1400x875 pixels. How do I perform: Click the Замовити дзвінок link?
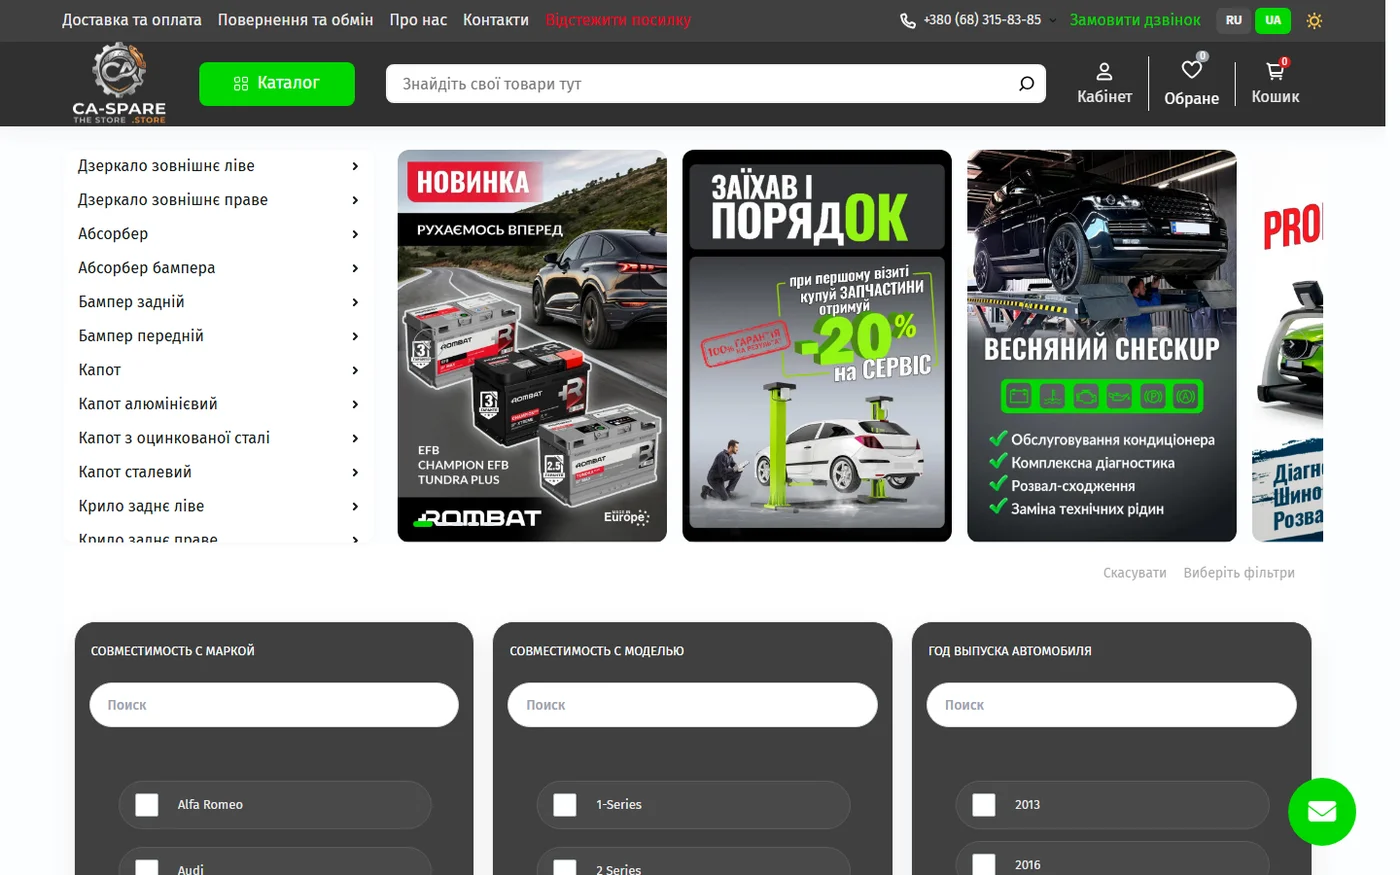pos(1135,20)
